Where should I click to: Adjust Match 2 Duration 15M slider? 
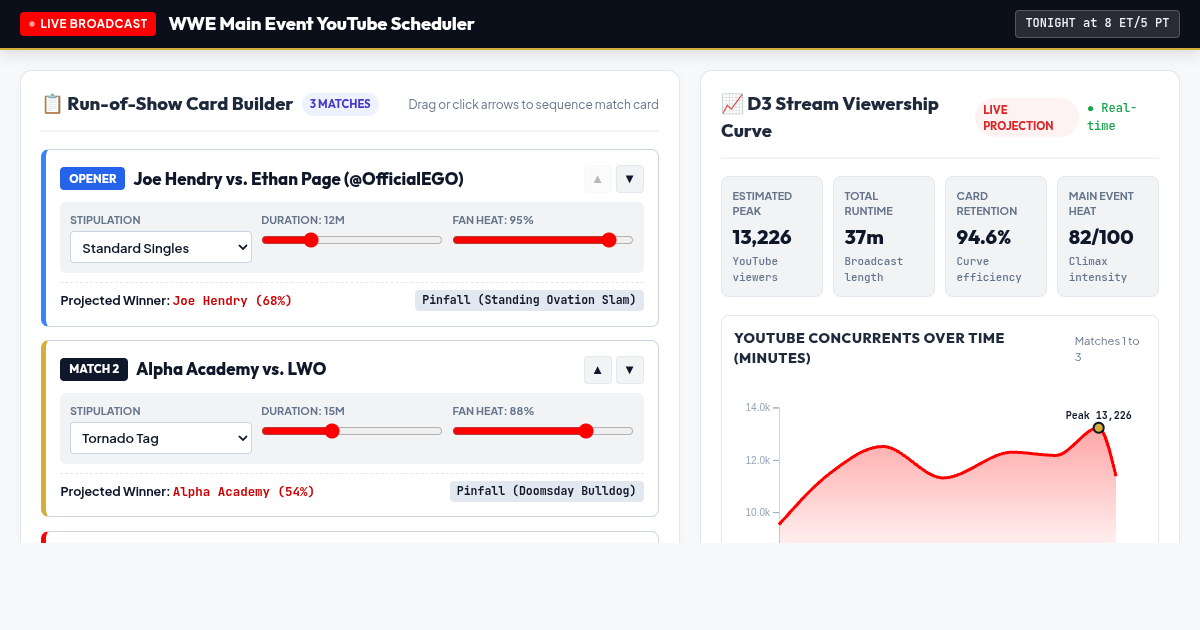pyautogui.click(x=352, y=431)
